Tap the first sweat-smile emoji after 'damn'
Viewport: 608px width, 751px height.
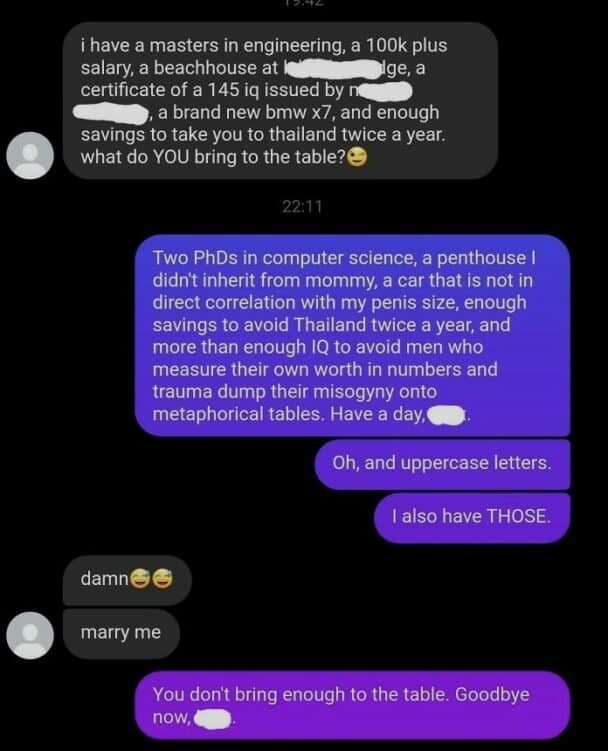pyautogui.click(x=140, y=579)
